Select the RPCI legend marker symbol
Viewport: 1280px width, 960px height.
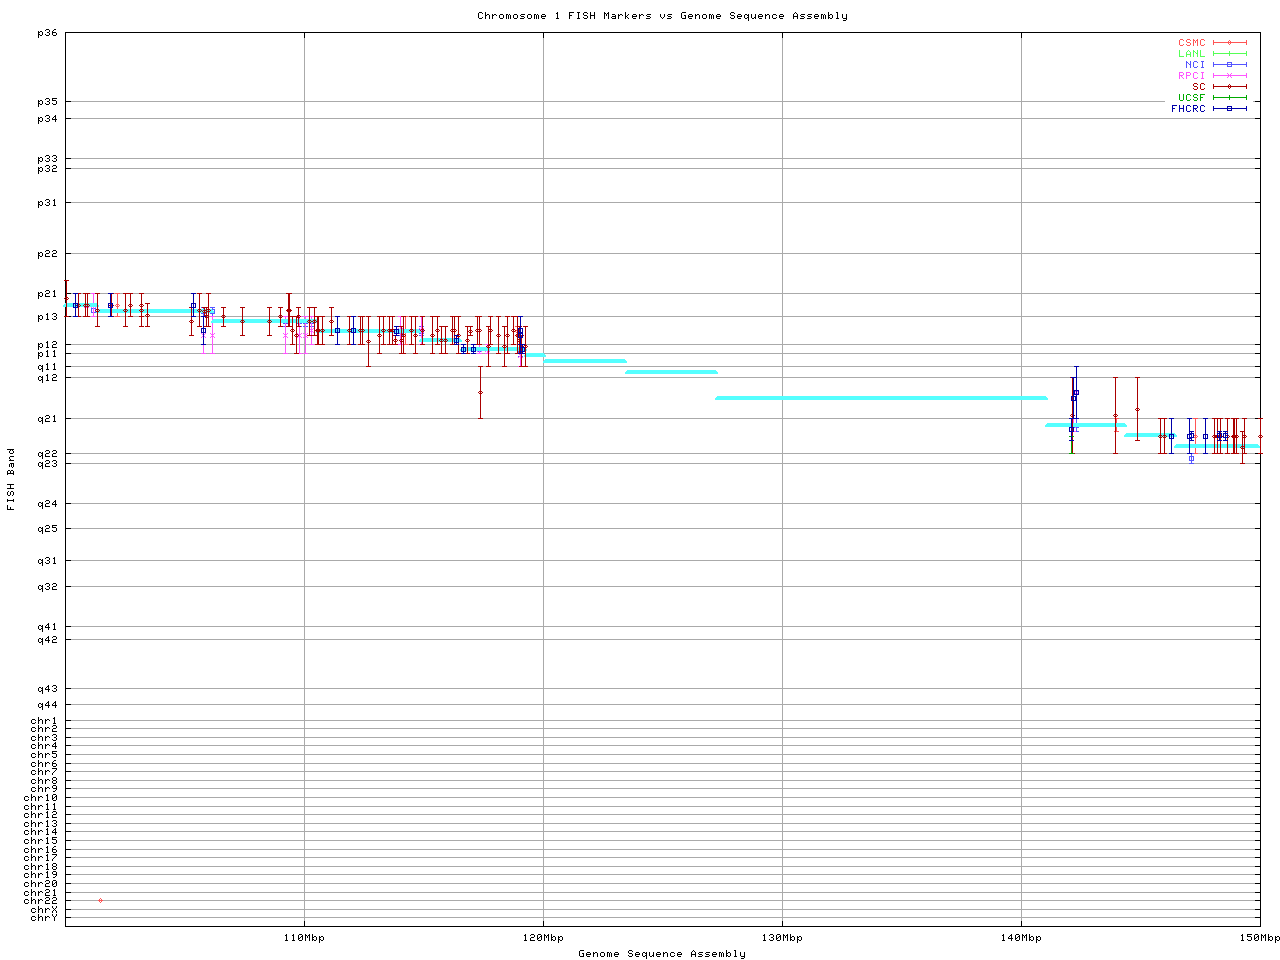pos(1229,76)
